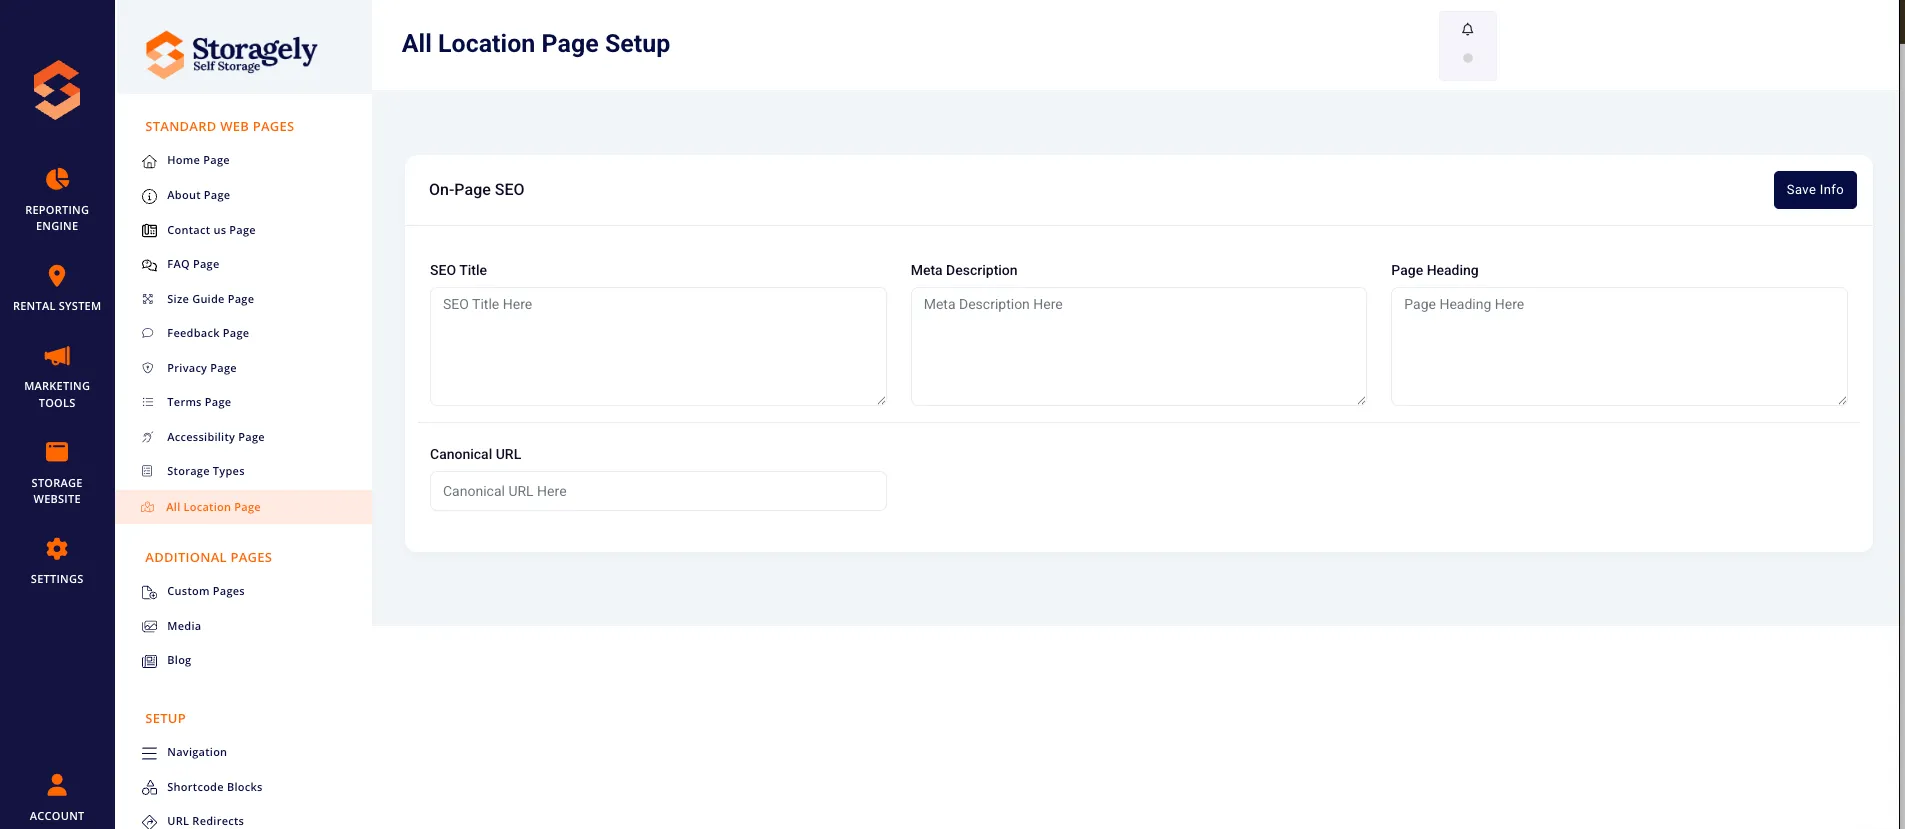Open Marketing Tools megaphone icon
This screenshot has height=829, width=1905.
coord(57,356)
